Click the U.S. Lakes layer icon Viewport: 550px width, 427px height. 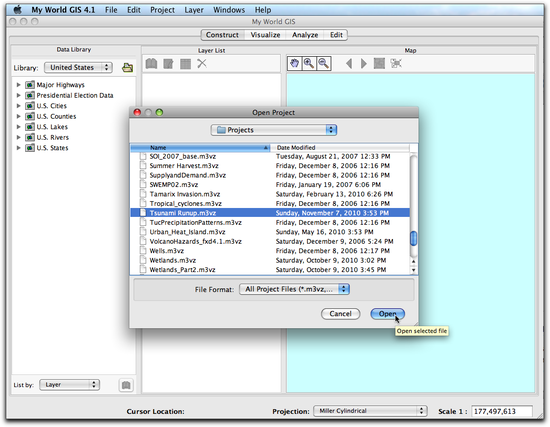30,127
